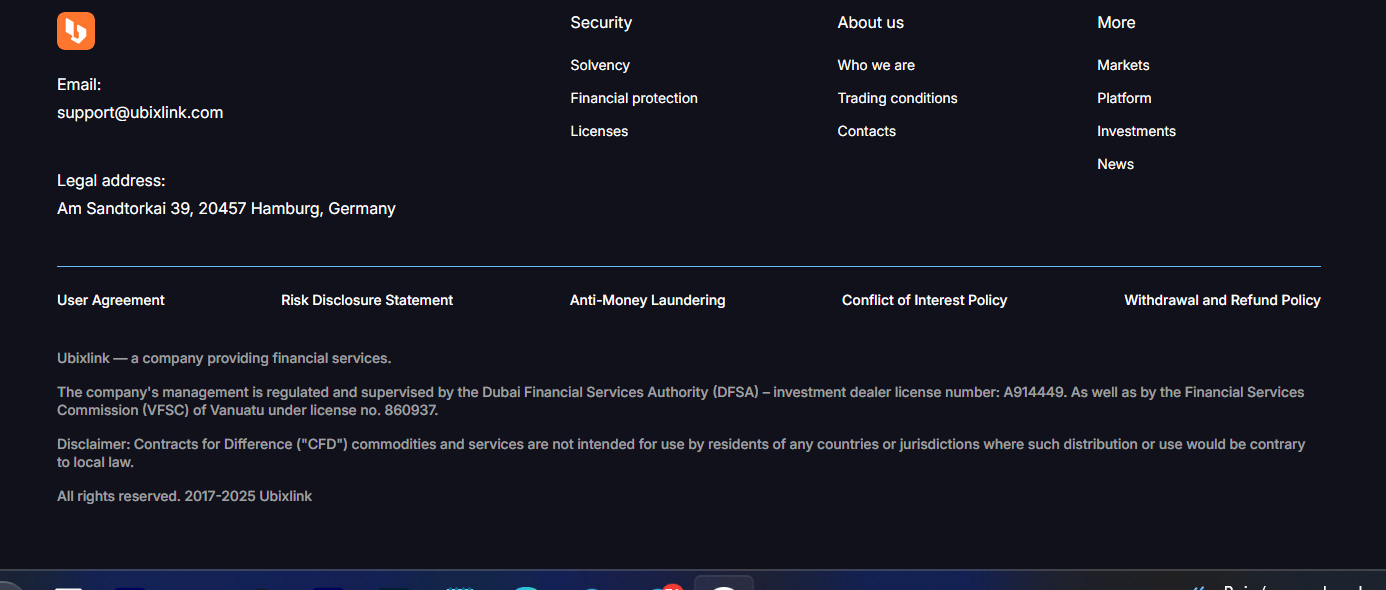Go to Financial protection
1386x590 pixels.
[x=634, y=98]
